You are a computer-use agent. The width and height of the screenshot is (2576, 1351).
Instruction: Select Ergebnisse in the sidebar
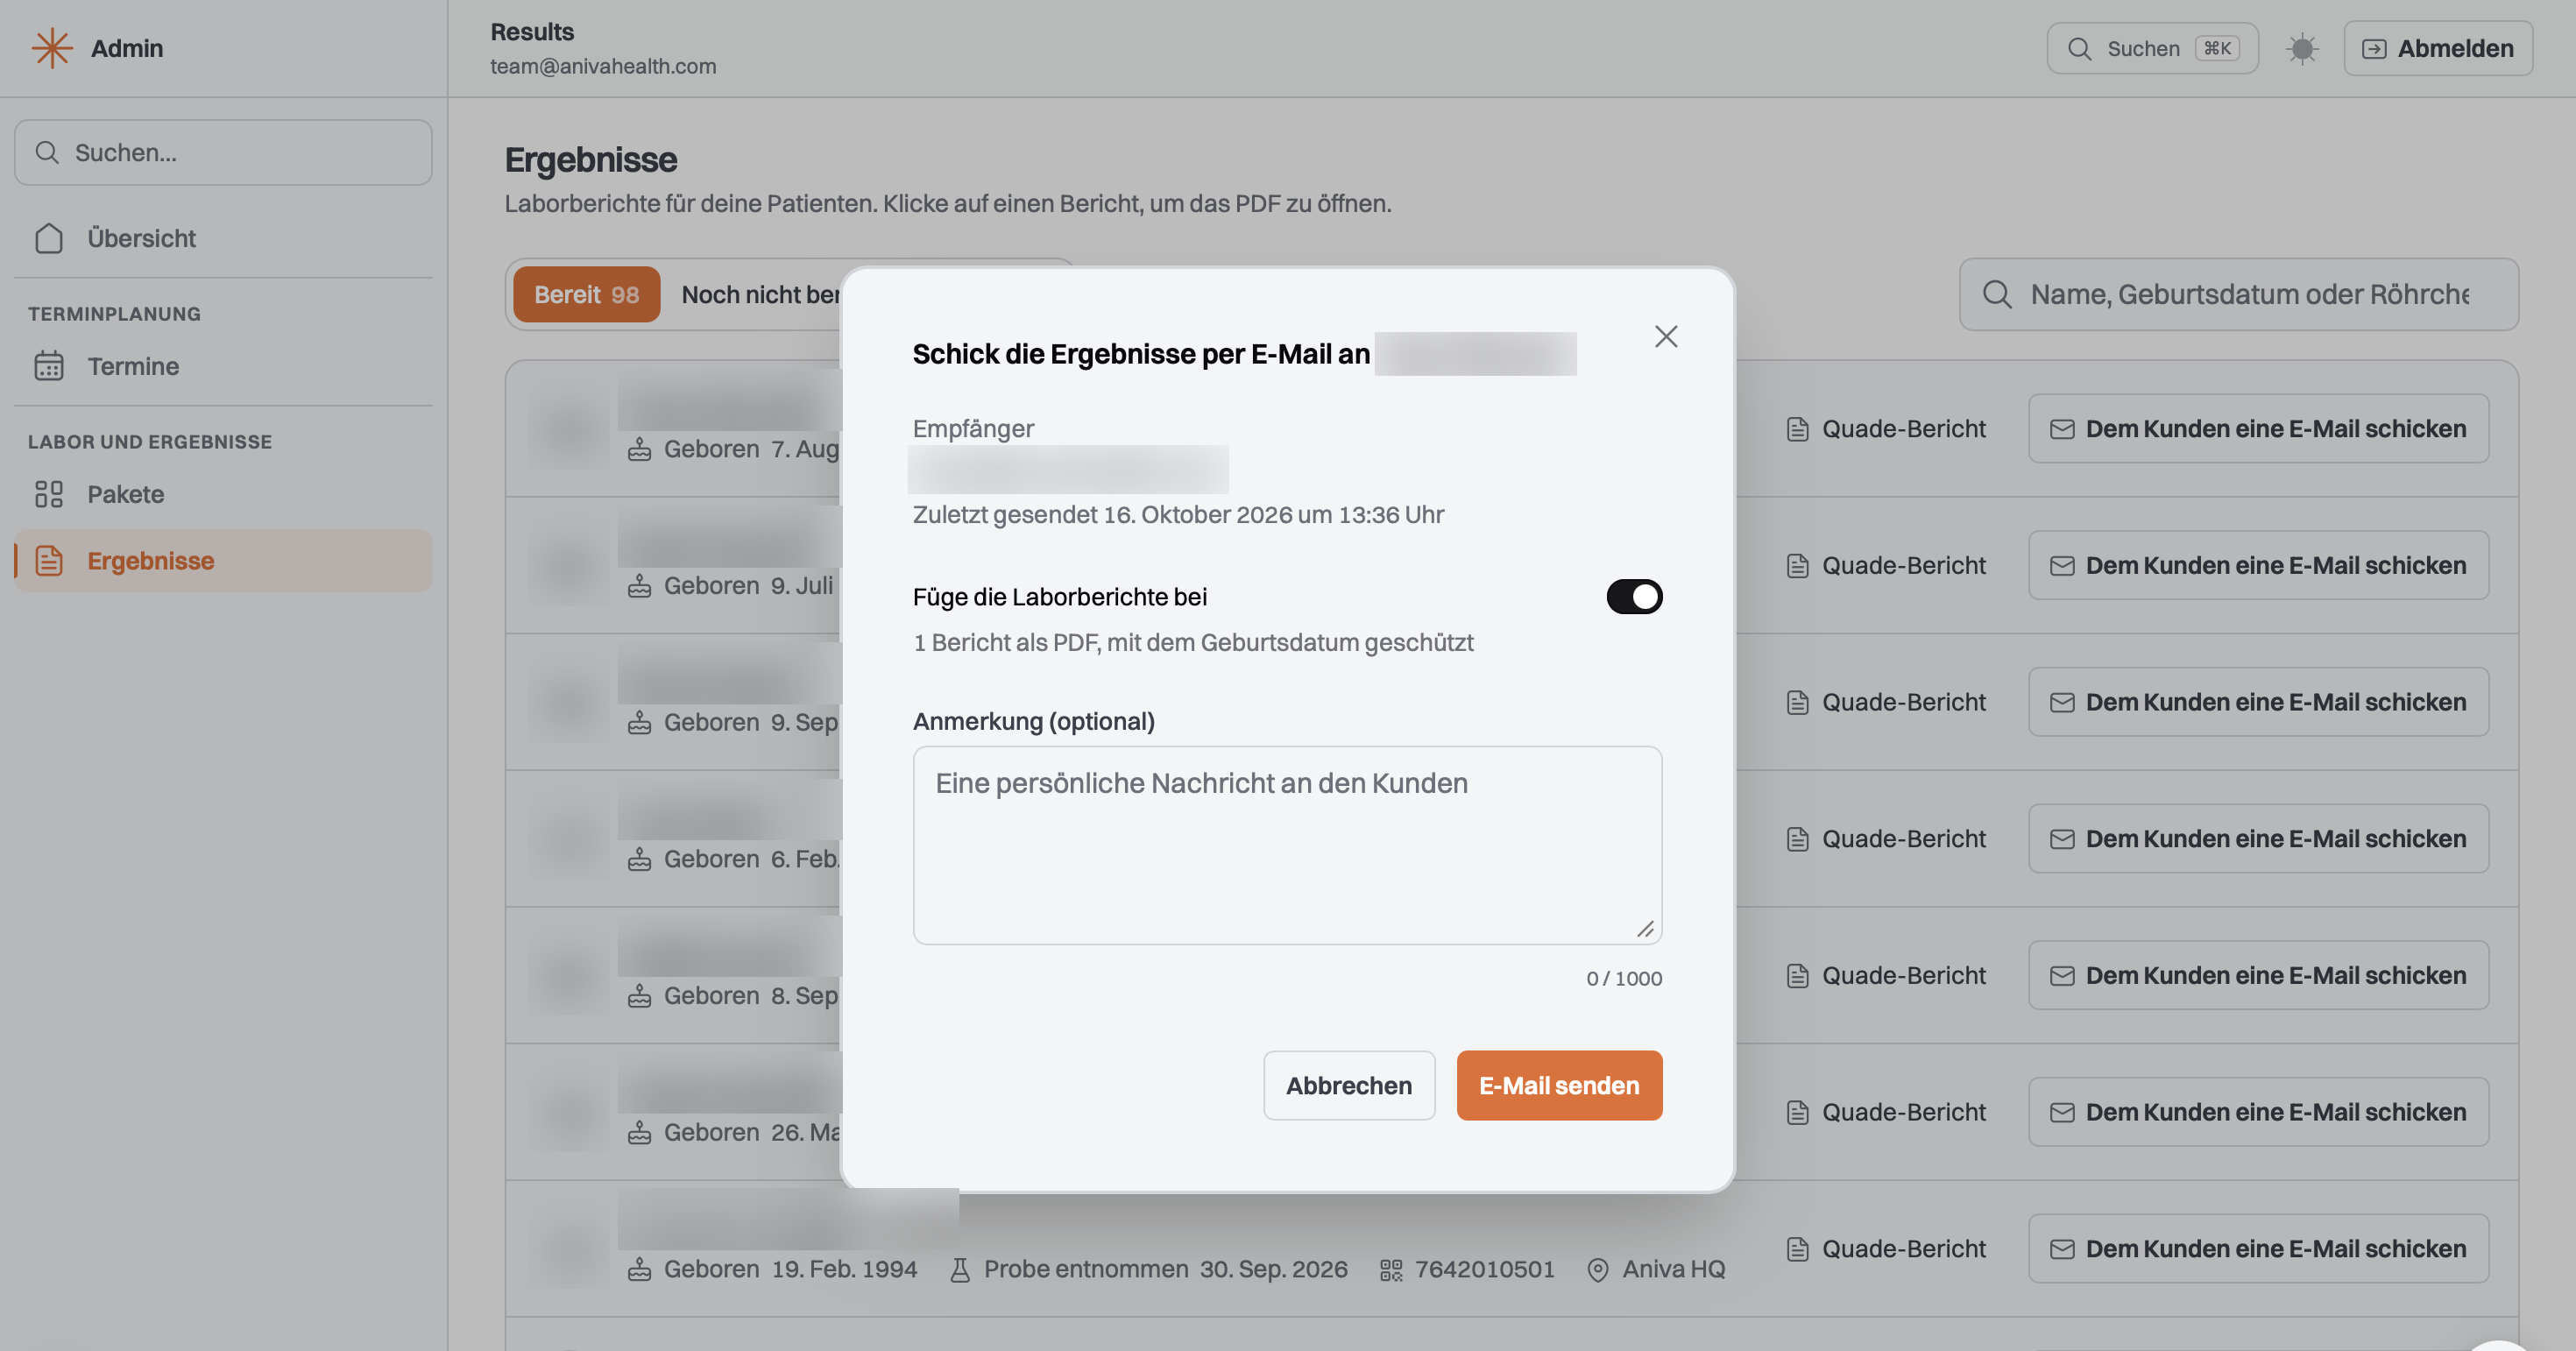[223, 560]
